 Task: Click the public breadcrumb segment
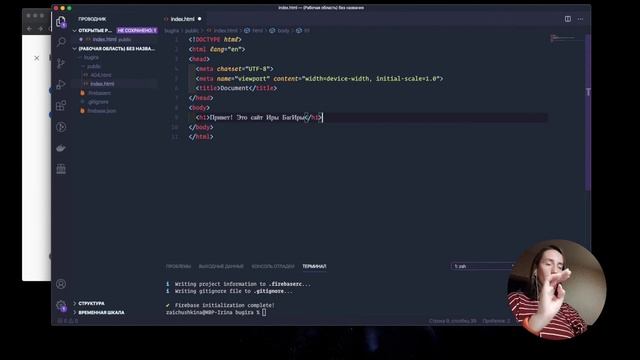click(x=191, y=31)
